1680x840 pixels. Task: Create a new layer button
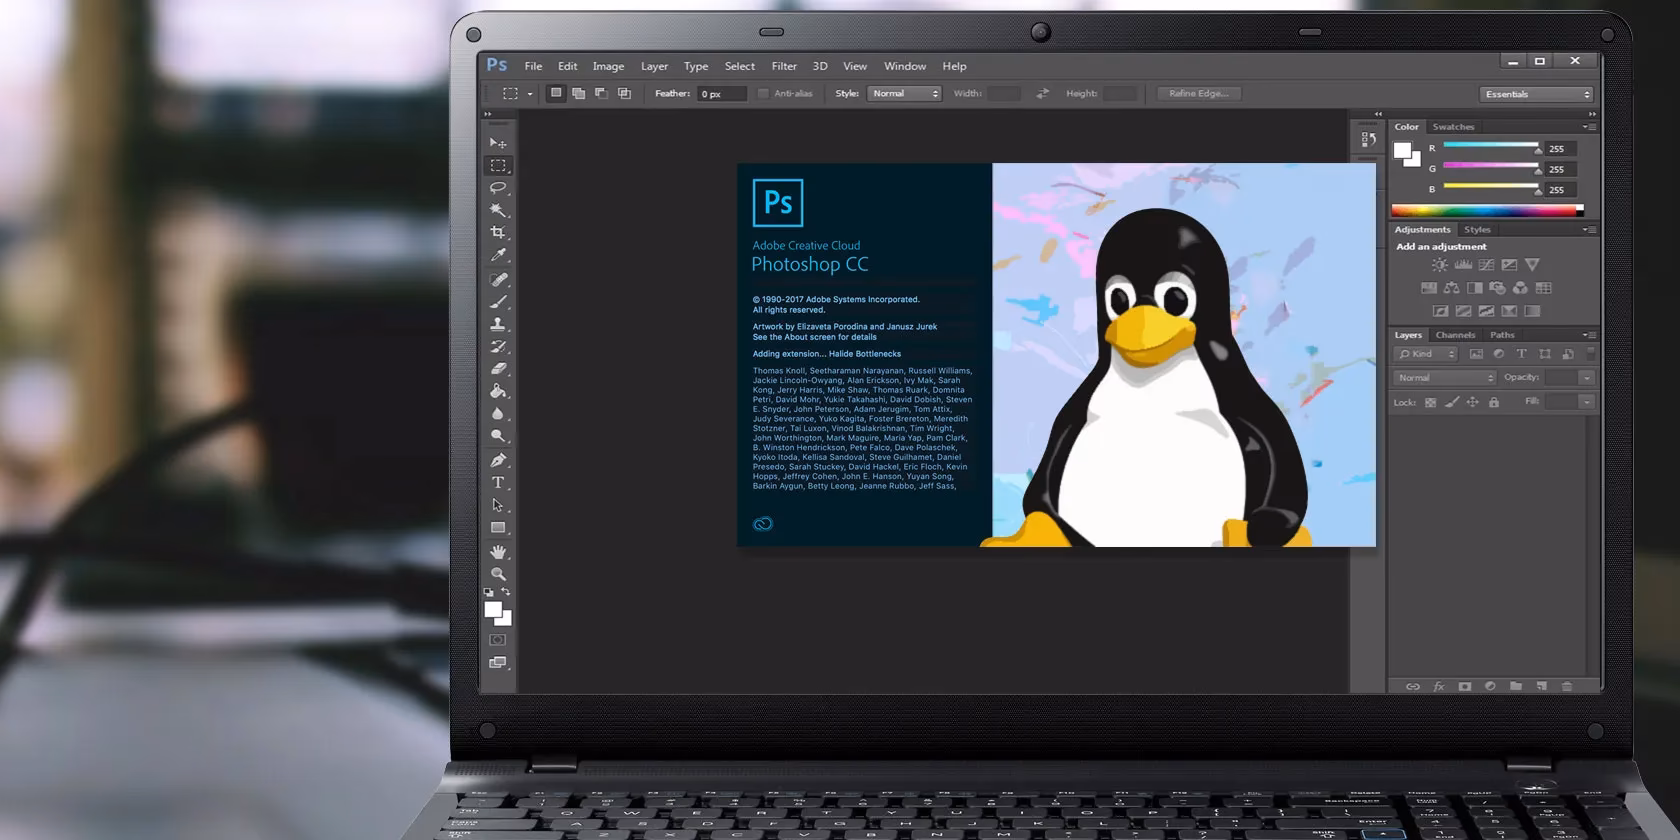1541,686
